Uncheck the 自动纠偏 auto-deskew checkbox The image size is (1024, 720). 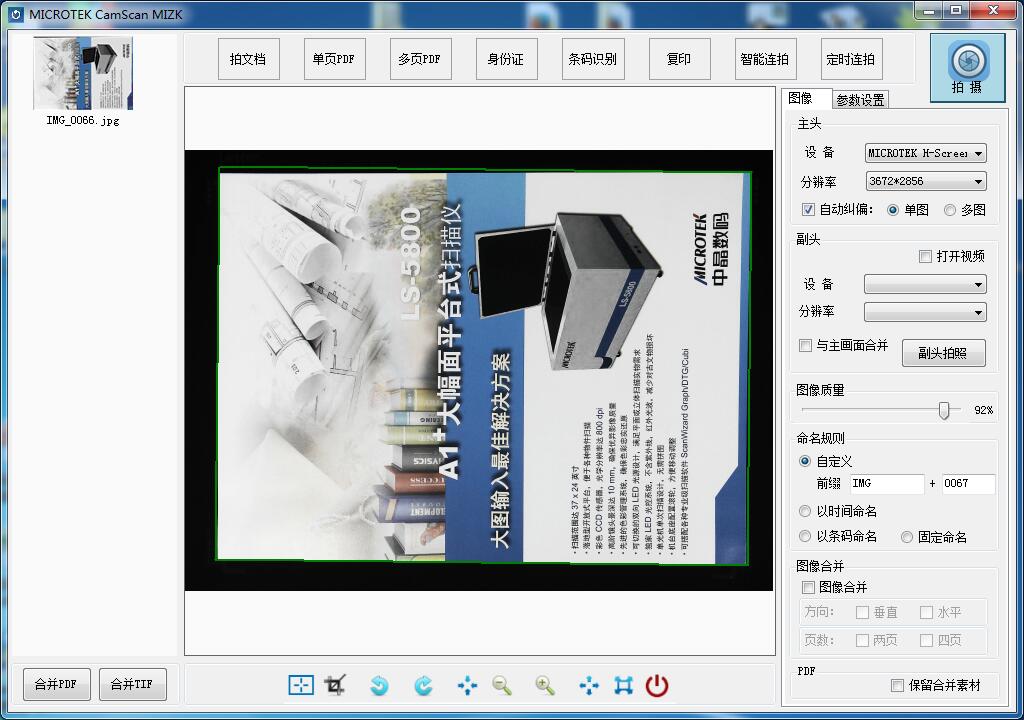coord(808,209)
